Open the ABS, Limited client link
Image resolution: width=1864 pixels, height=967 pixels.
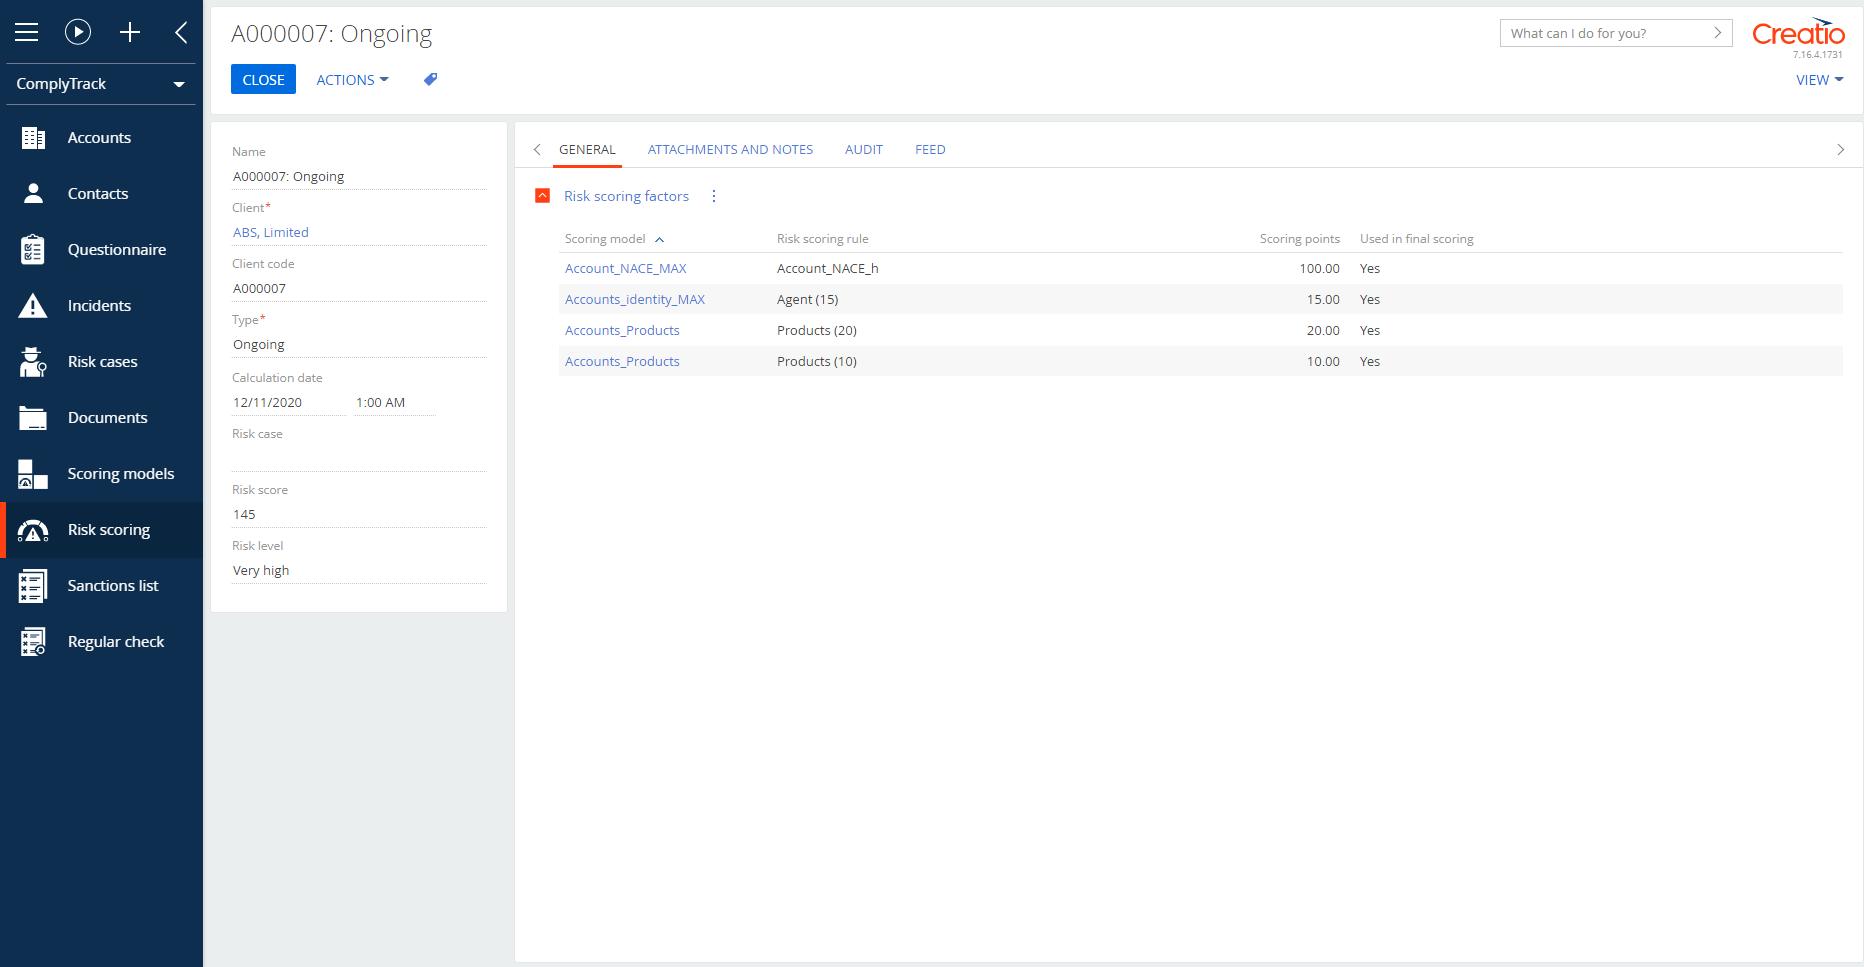pyautogui.click(x=270, y=231)
